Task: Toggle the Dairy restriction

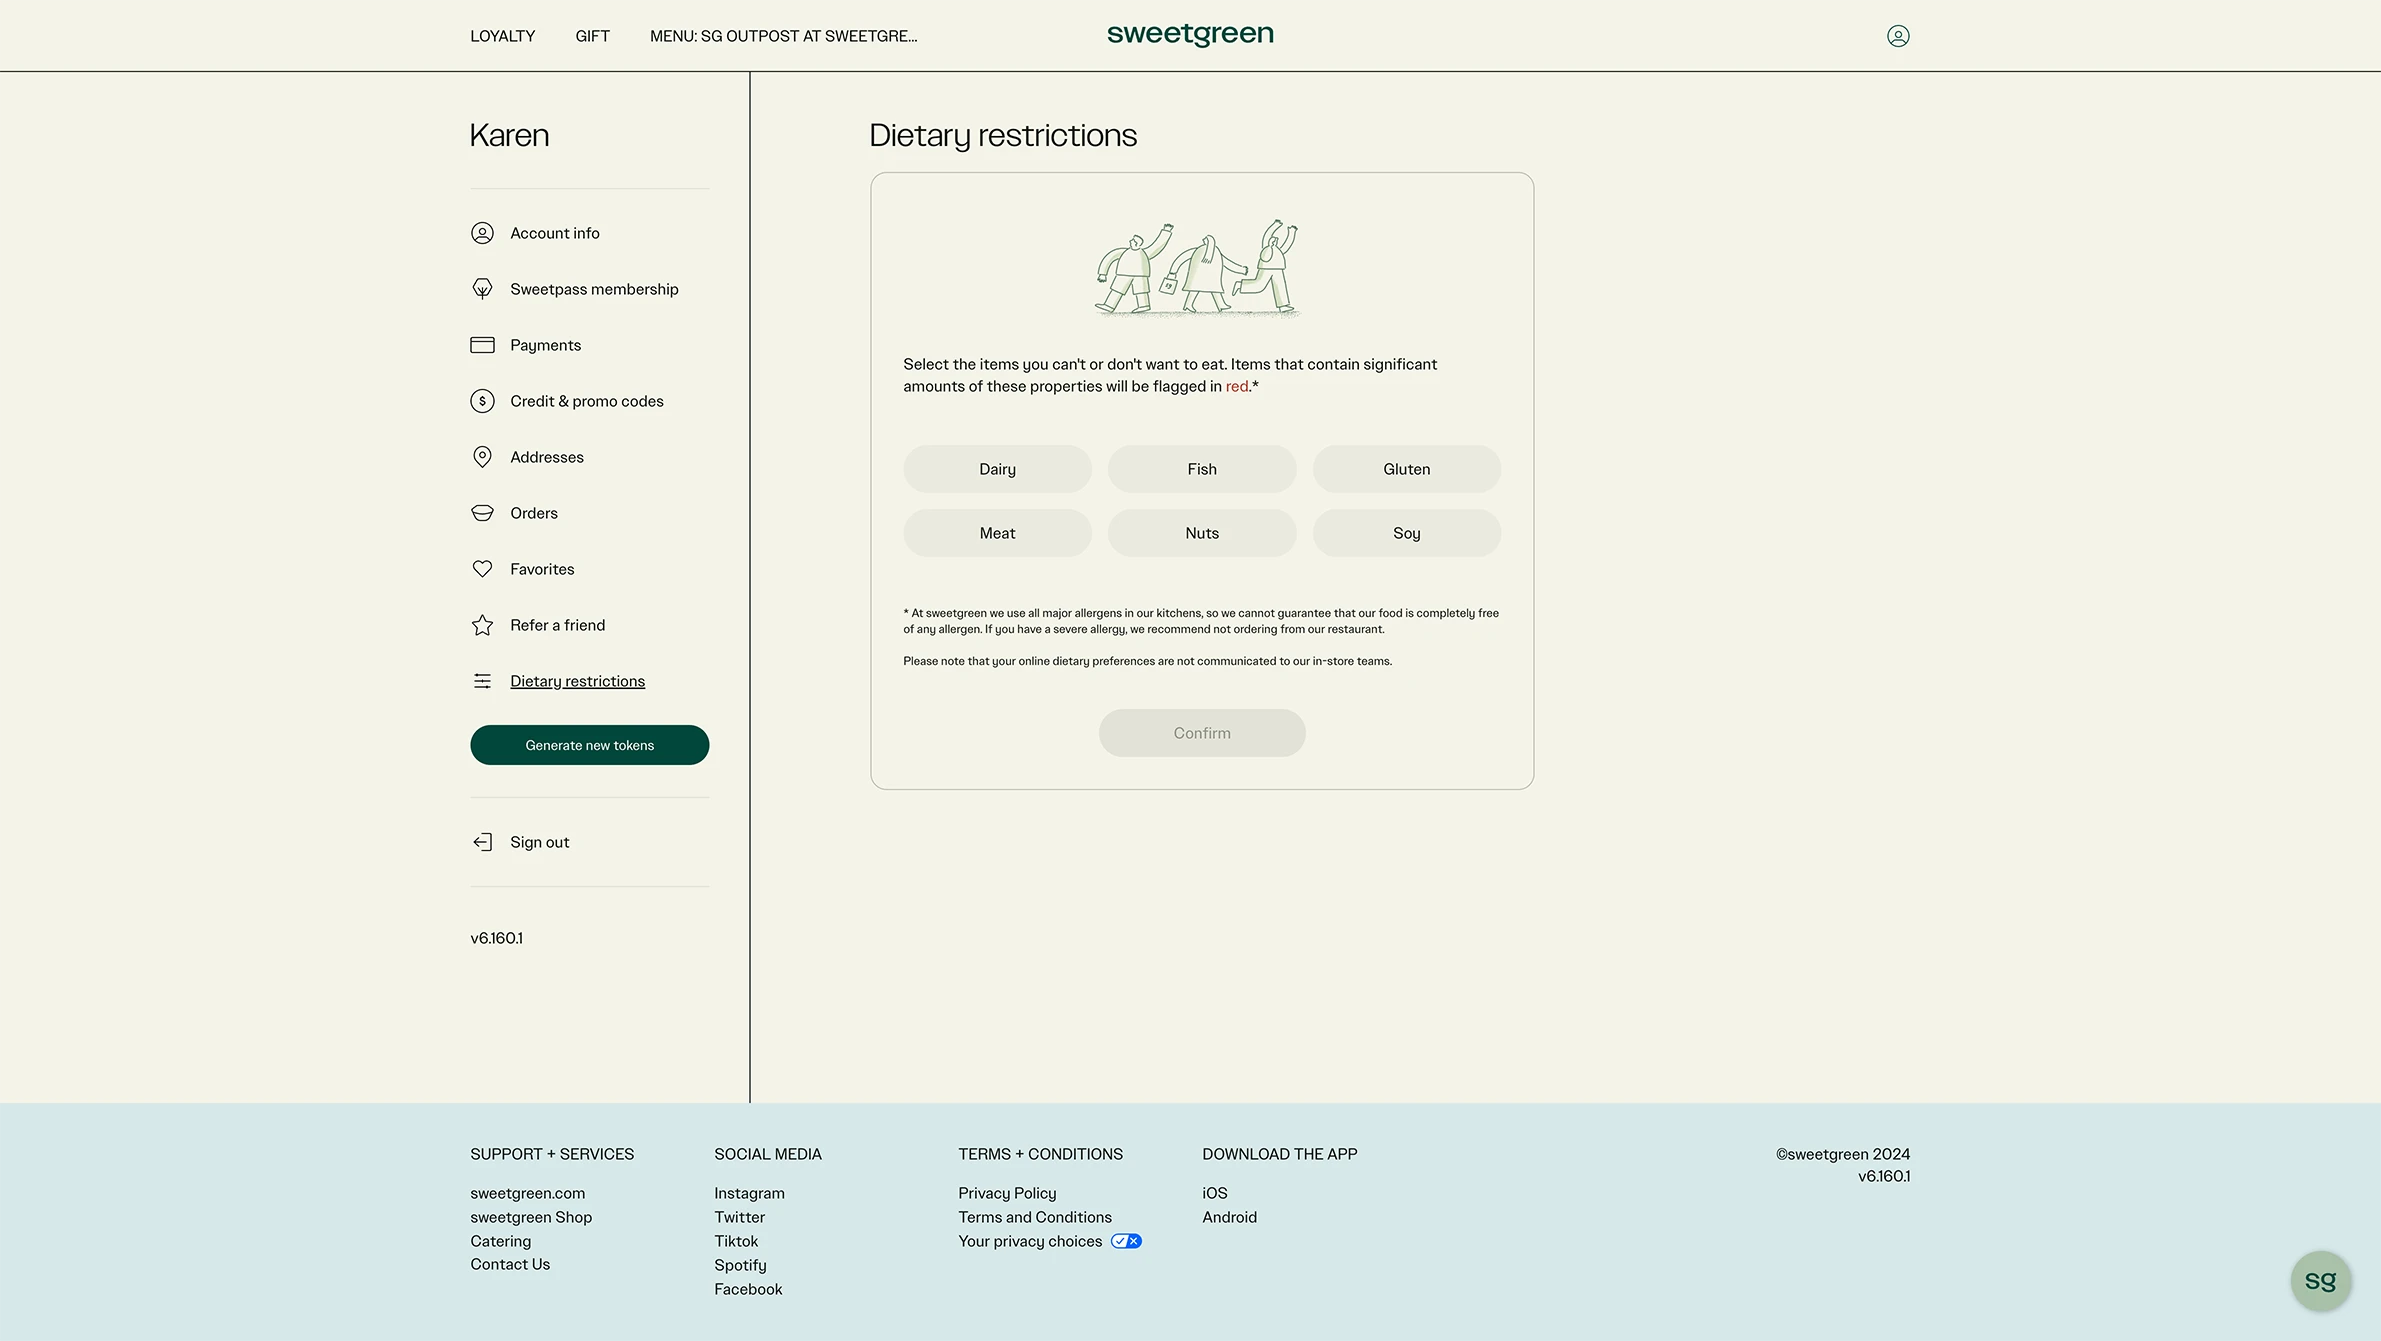Action: point(997,469)
